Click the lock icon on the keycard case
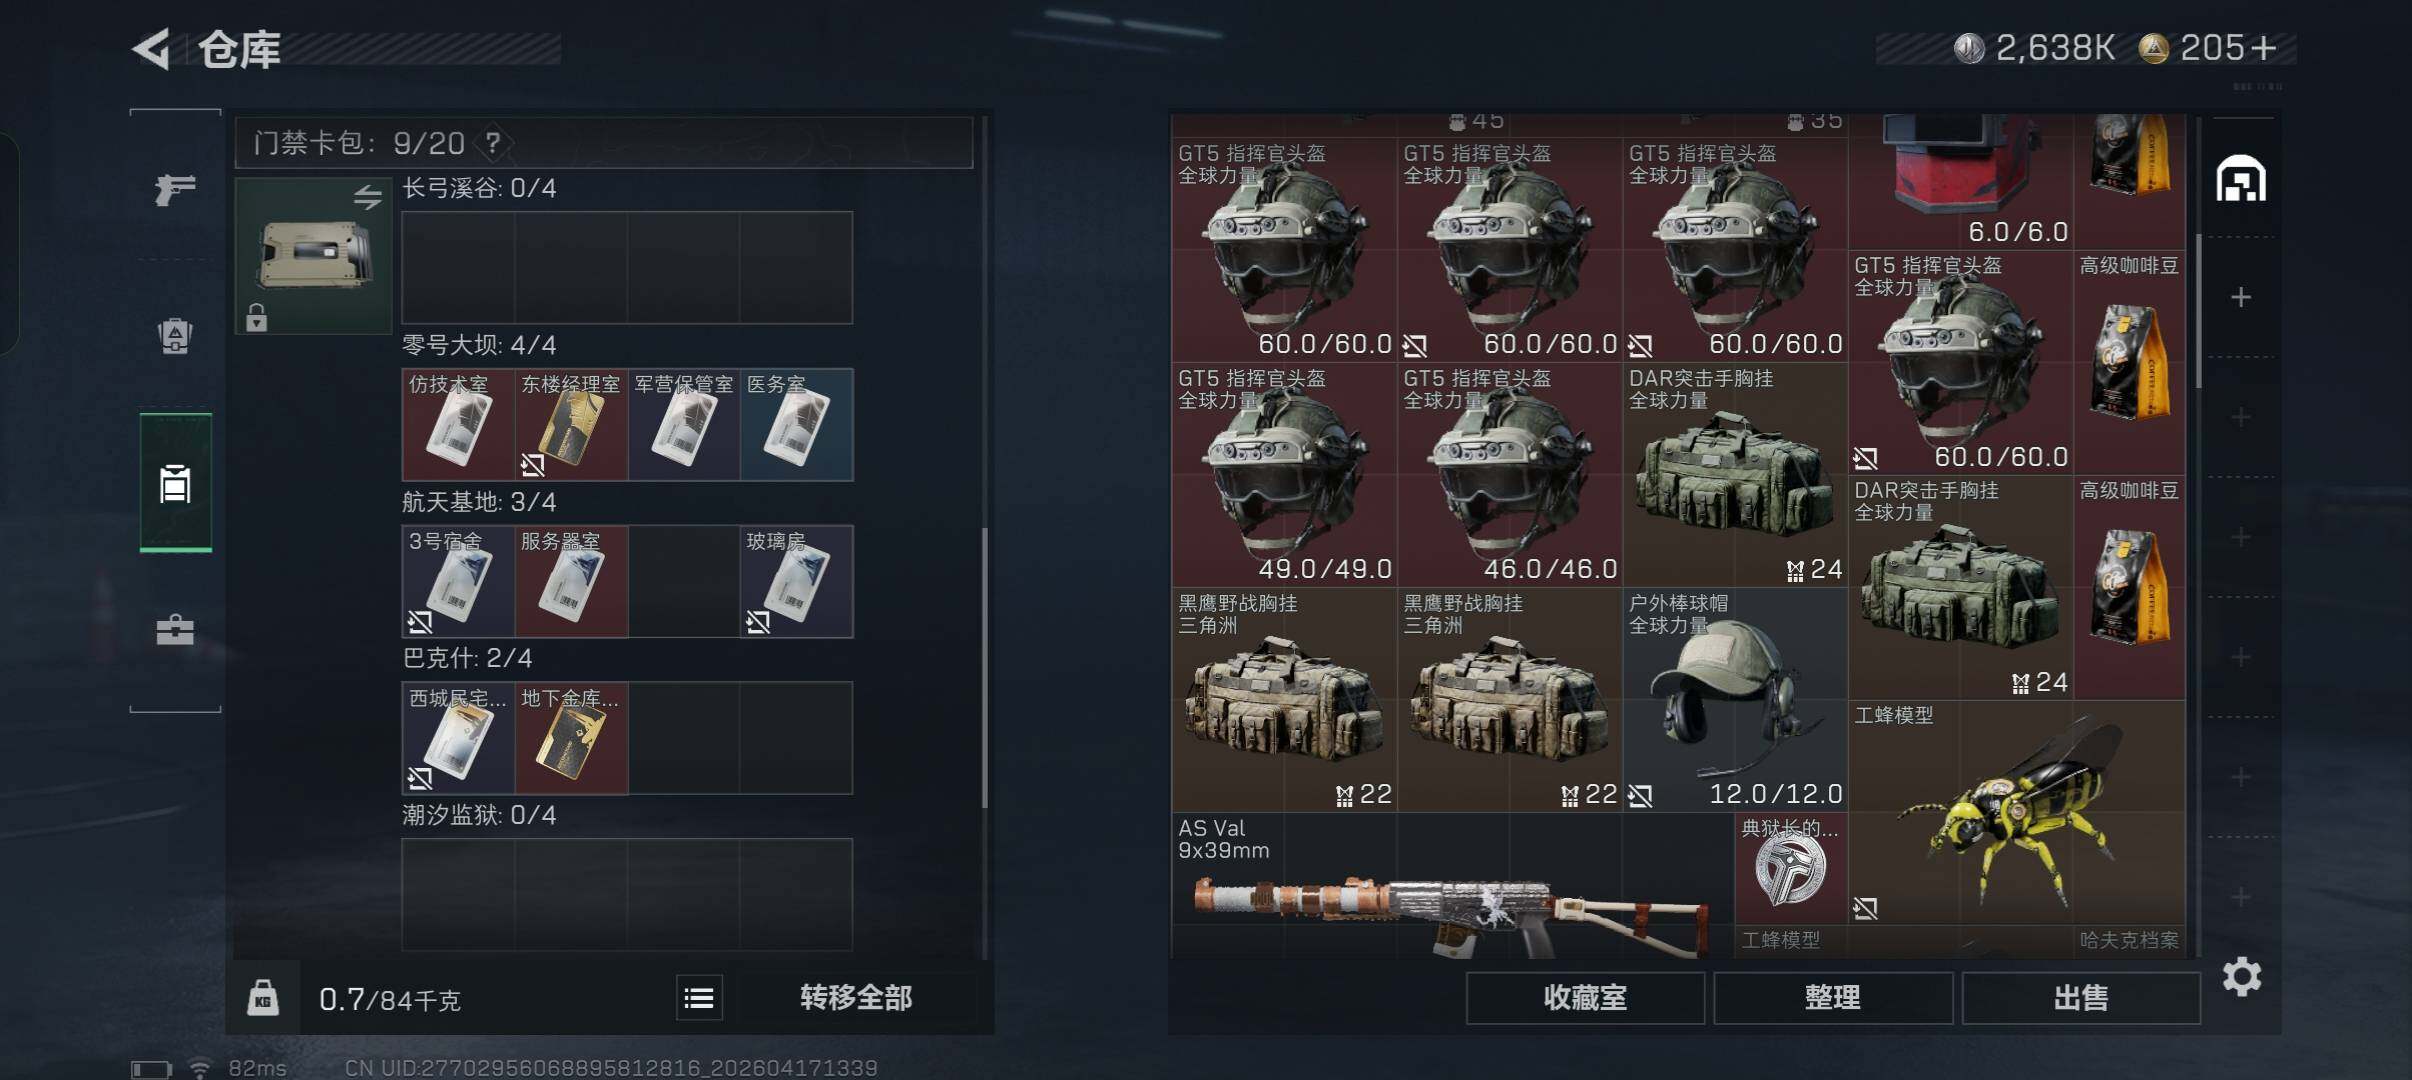2412x1080 pixels. [x=257, y=317]
